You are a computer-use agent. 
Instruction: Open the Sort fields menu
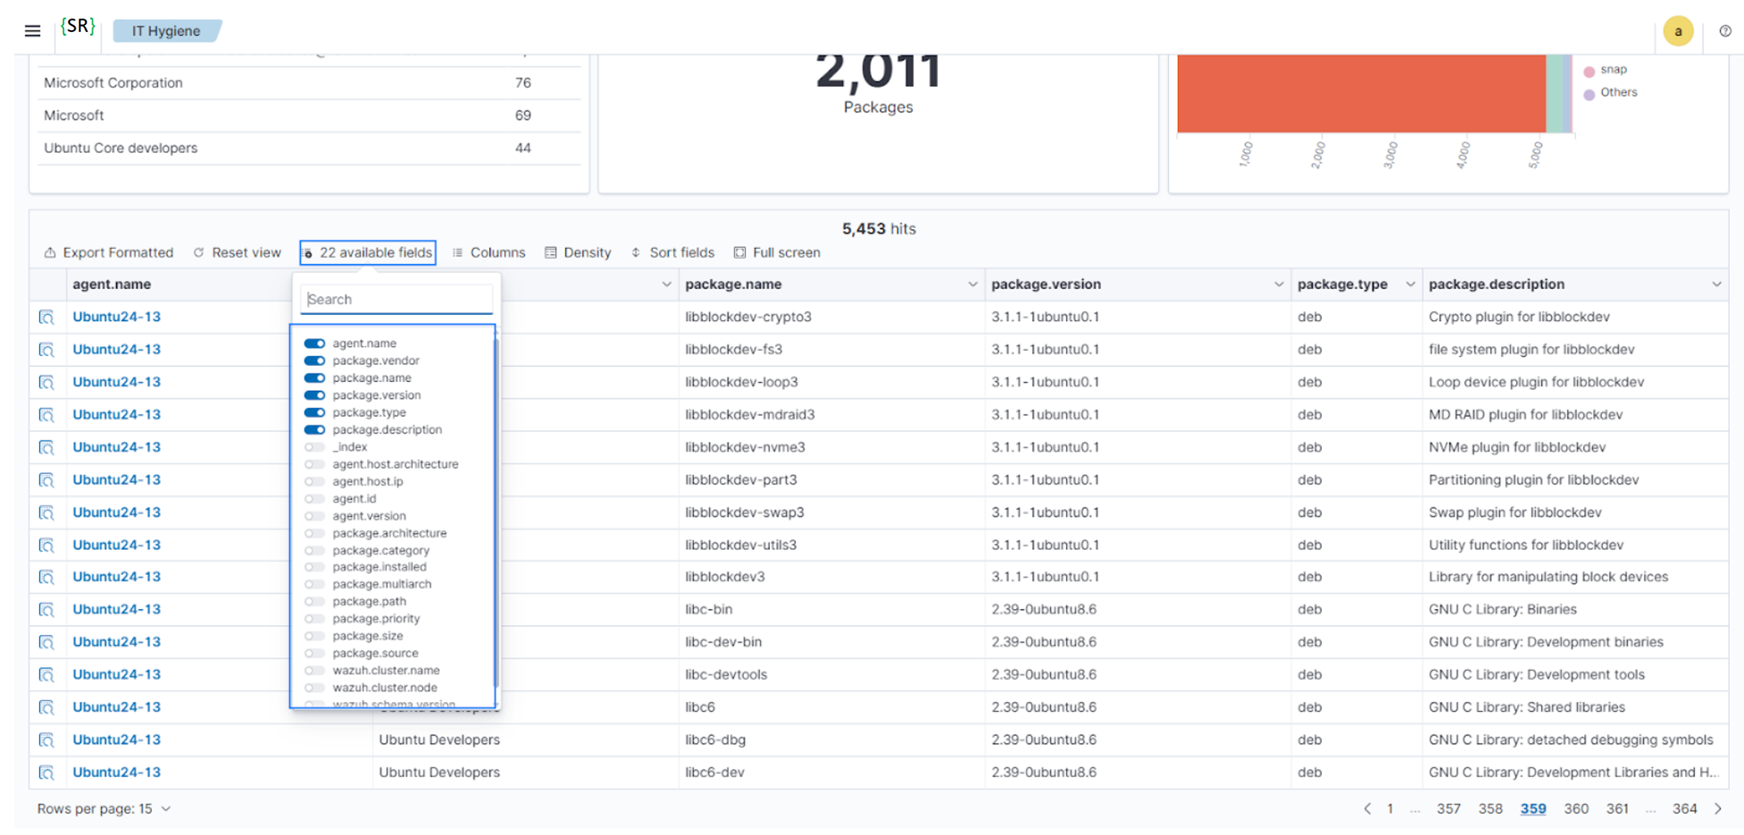(x=672, y=253)
